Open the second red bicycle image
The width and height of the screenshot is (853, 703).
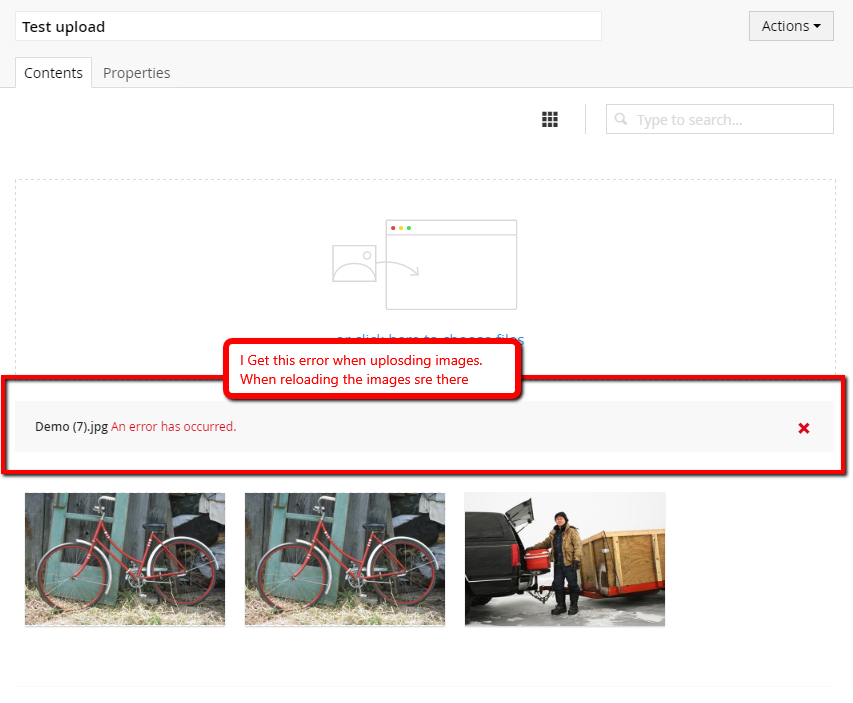coord(345,559)
